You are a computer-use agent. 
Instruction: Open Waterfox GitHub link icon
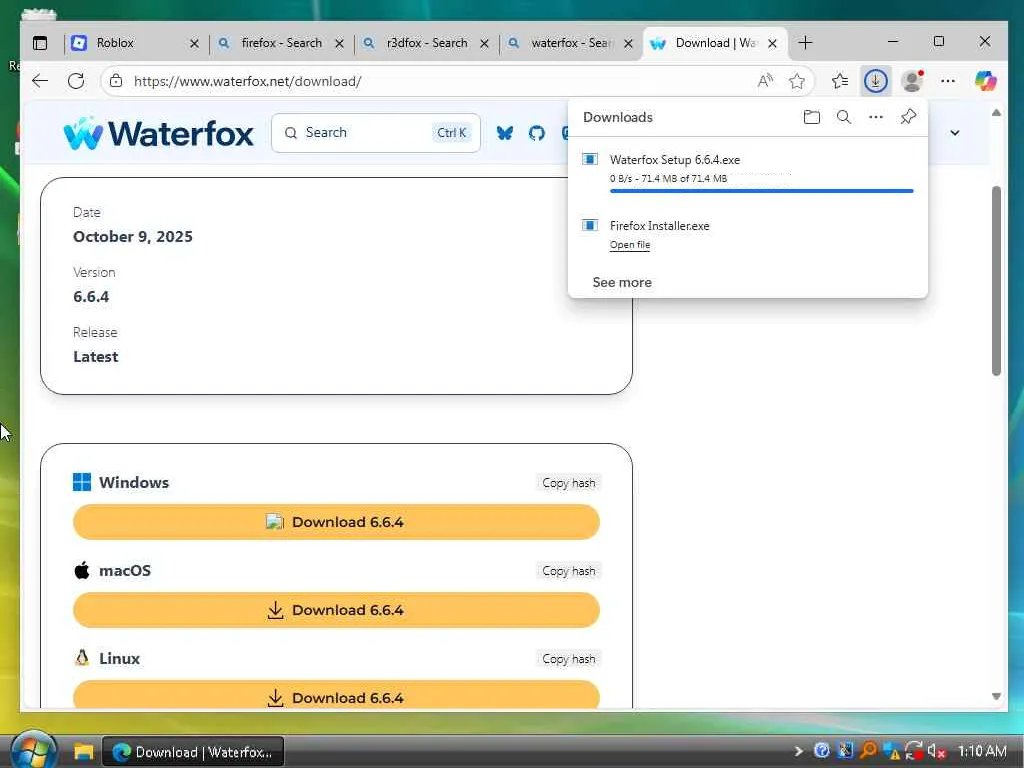[x=537, y=133]
